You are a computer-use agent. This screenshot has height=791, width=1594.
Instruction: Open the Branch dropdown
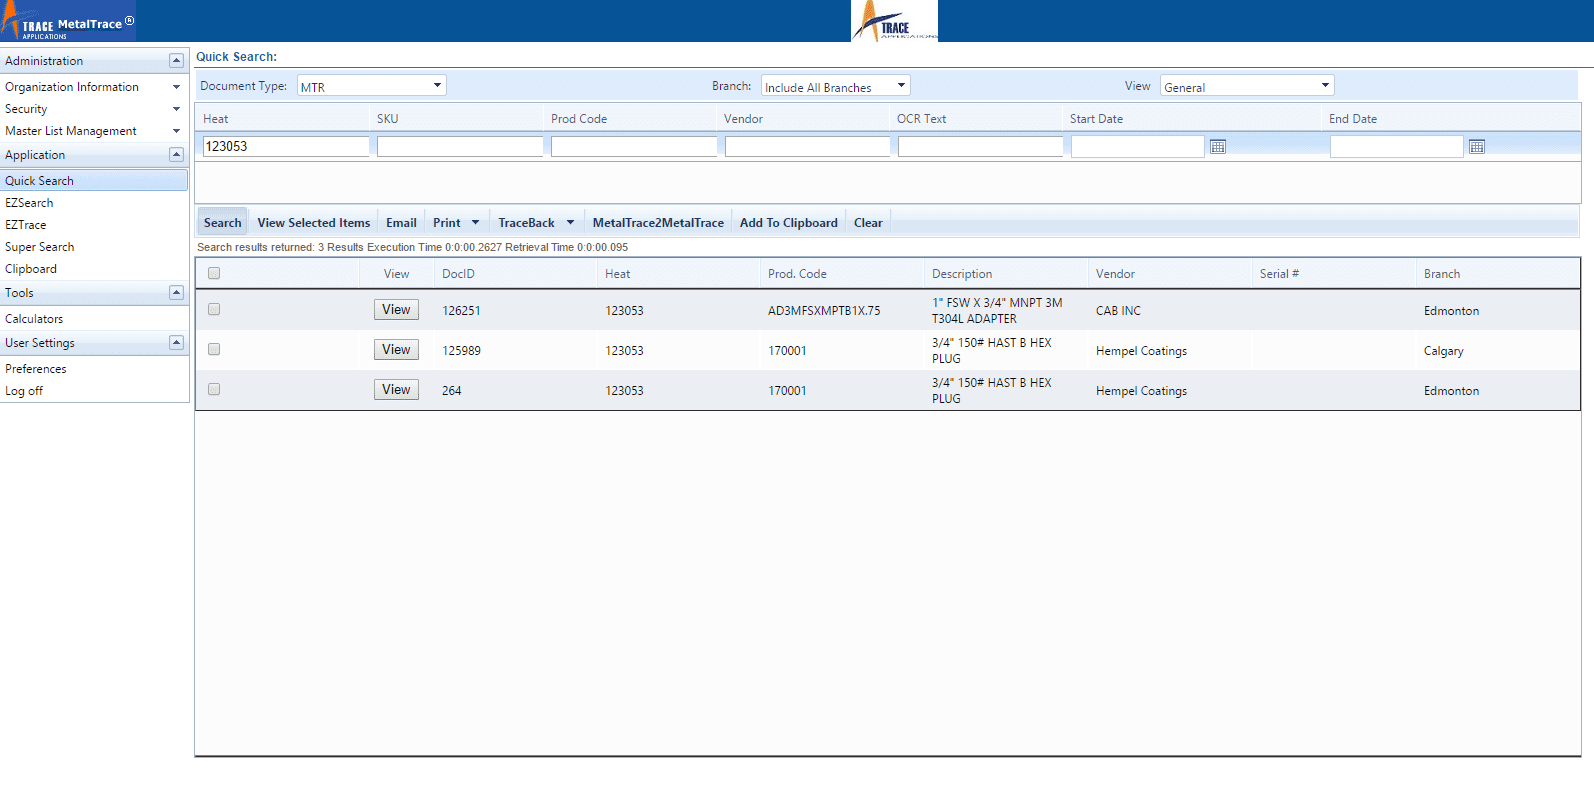click(835, 87)
